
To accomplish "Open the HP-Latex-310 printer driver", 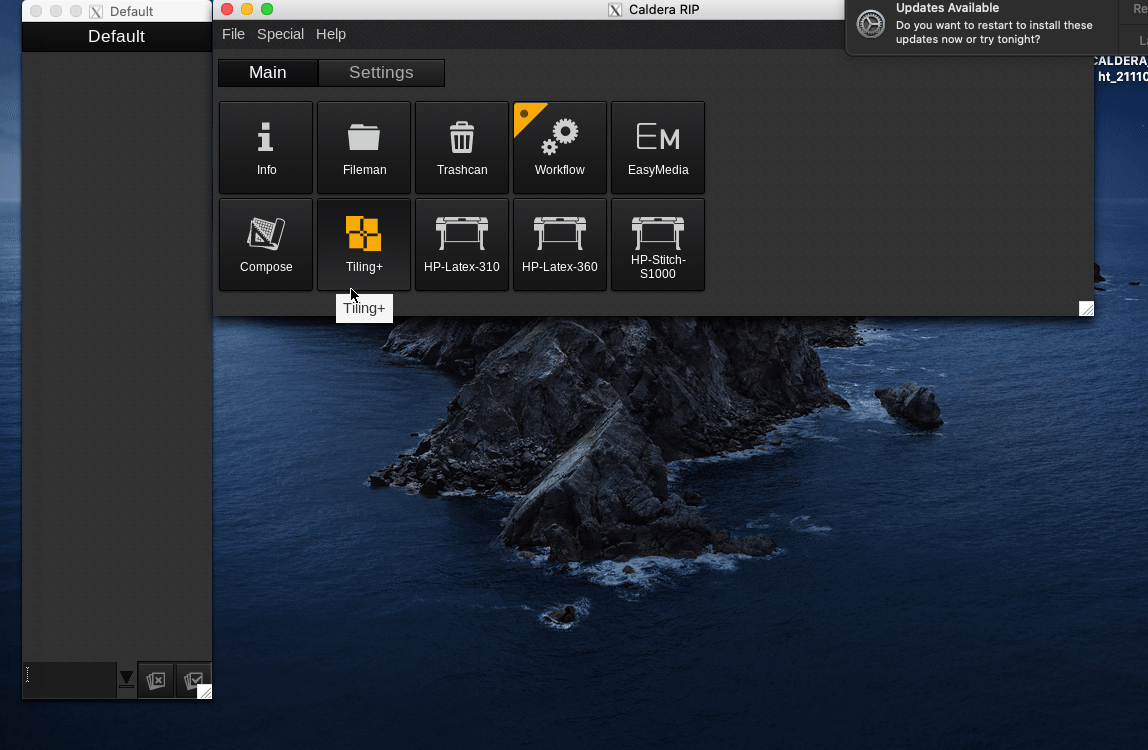I will coord(461,244).
